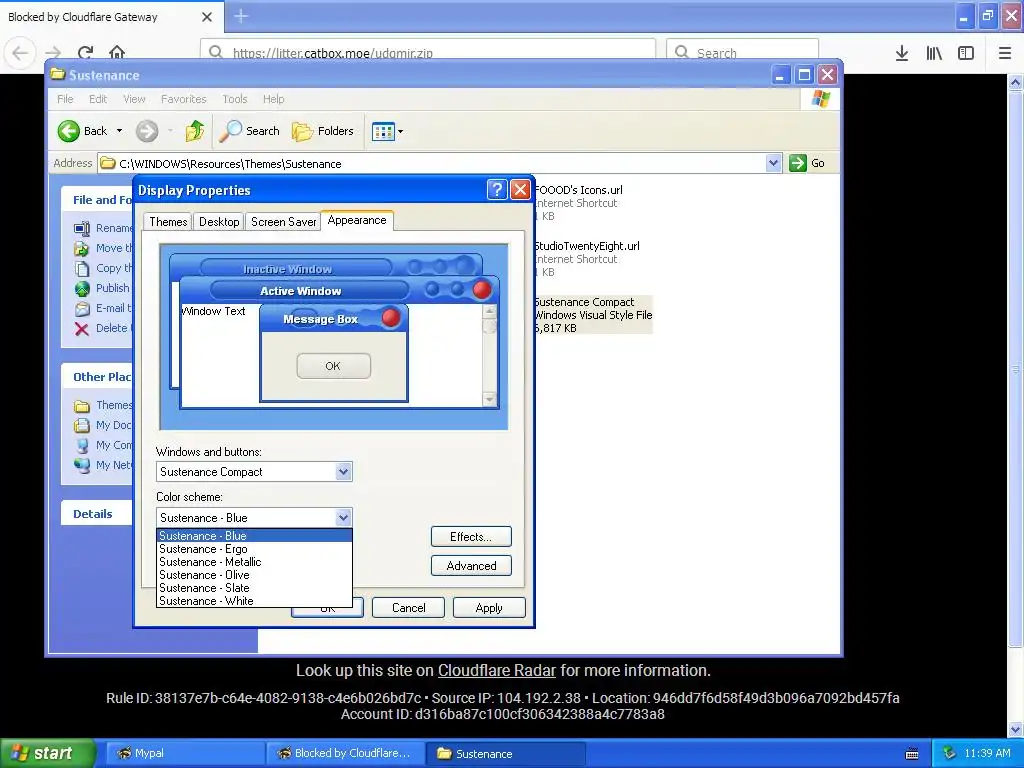Expand the Explorer address bar dropdown
The height and width of the screenshot is (768, 1024).
(x=773, y=163)
